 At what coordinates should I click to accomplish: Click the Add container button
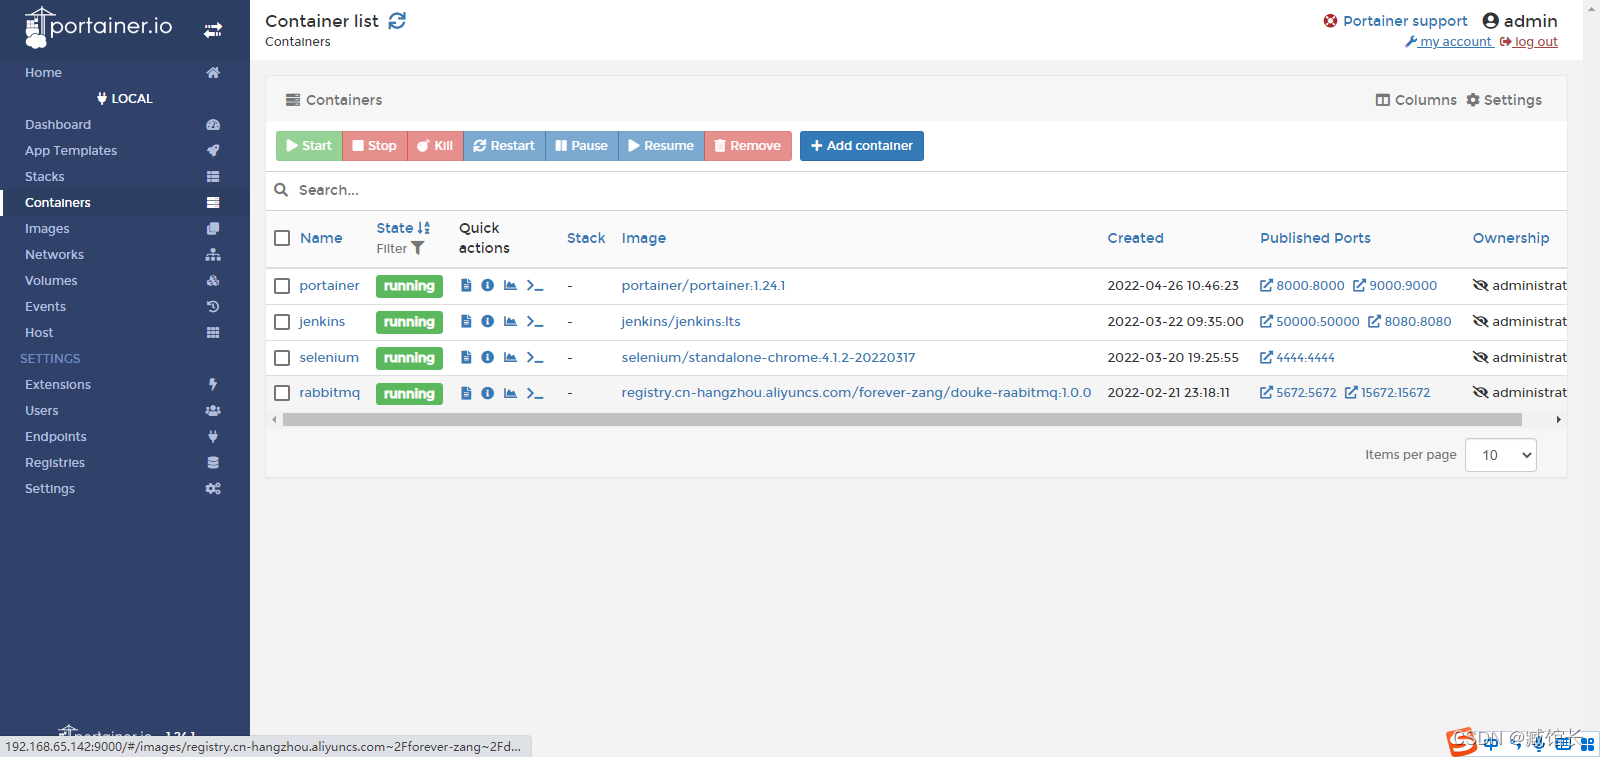pos(862,146)
